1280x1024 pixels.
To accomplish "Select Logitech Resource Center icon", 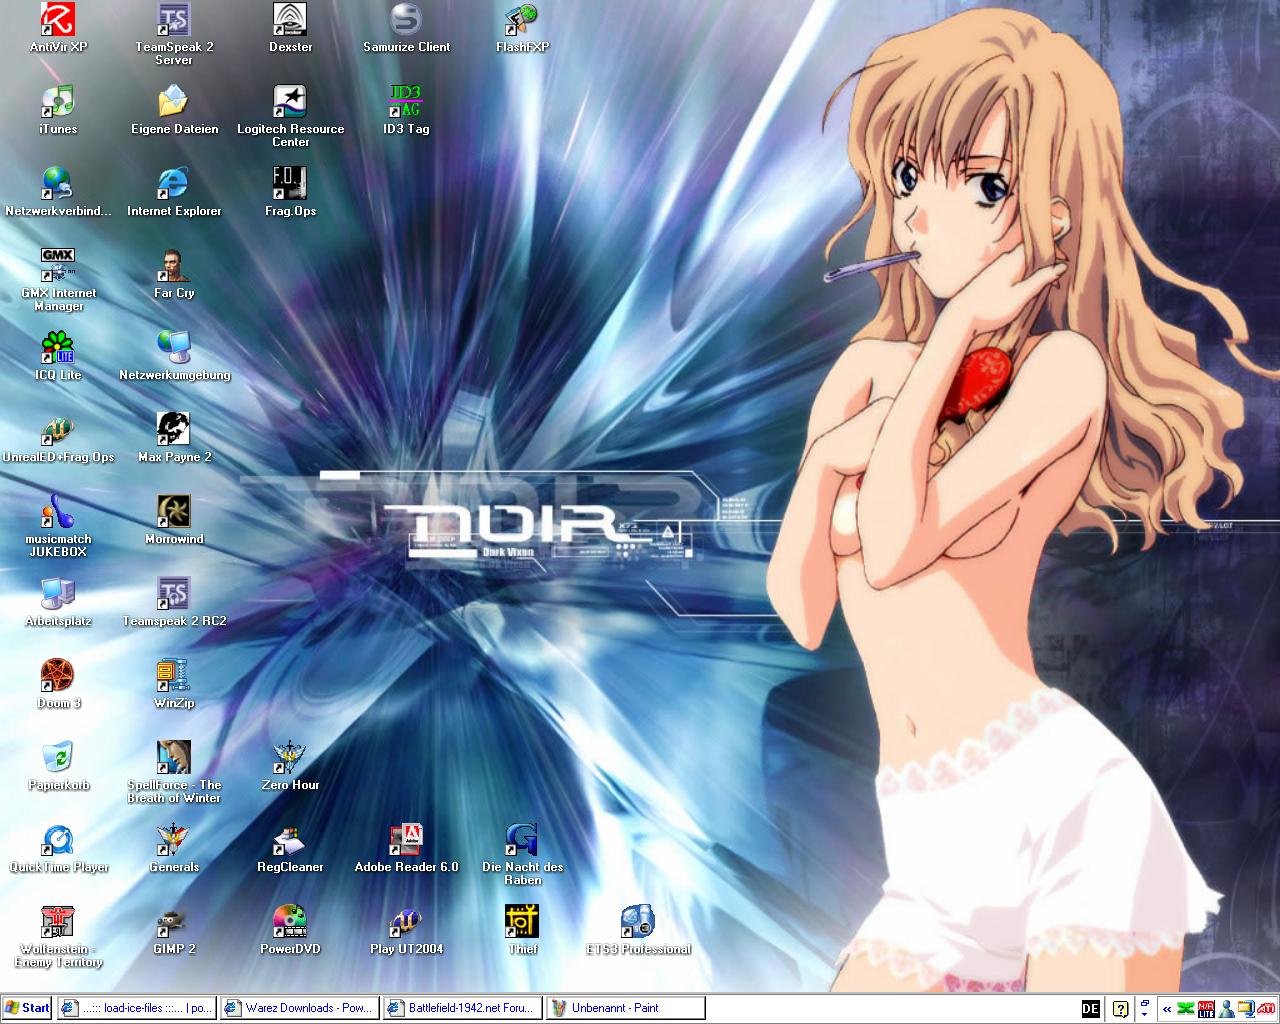I will pos(290,116).
